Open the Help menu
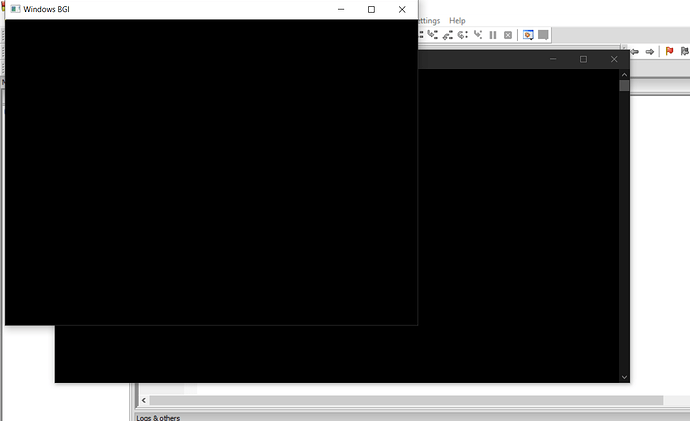Image resolution: width=690 pixels, height=421 pixels. point(457,20)
